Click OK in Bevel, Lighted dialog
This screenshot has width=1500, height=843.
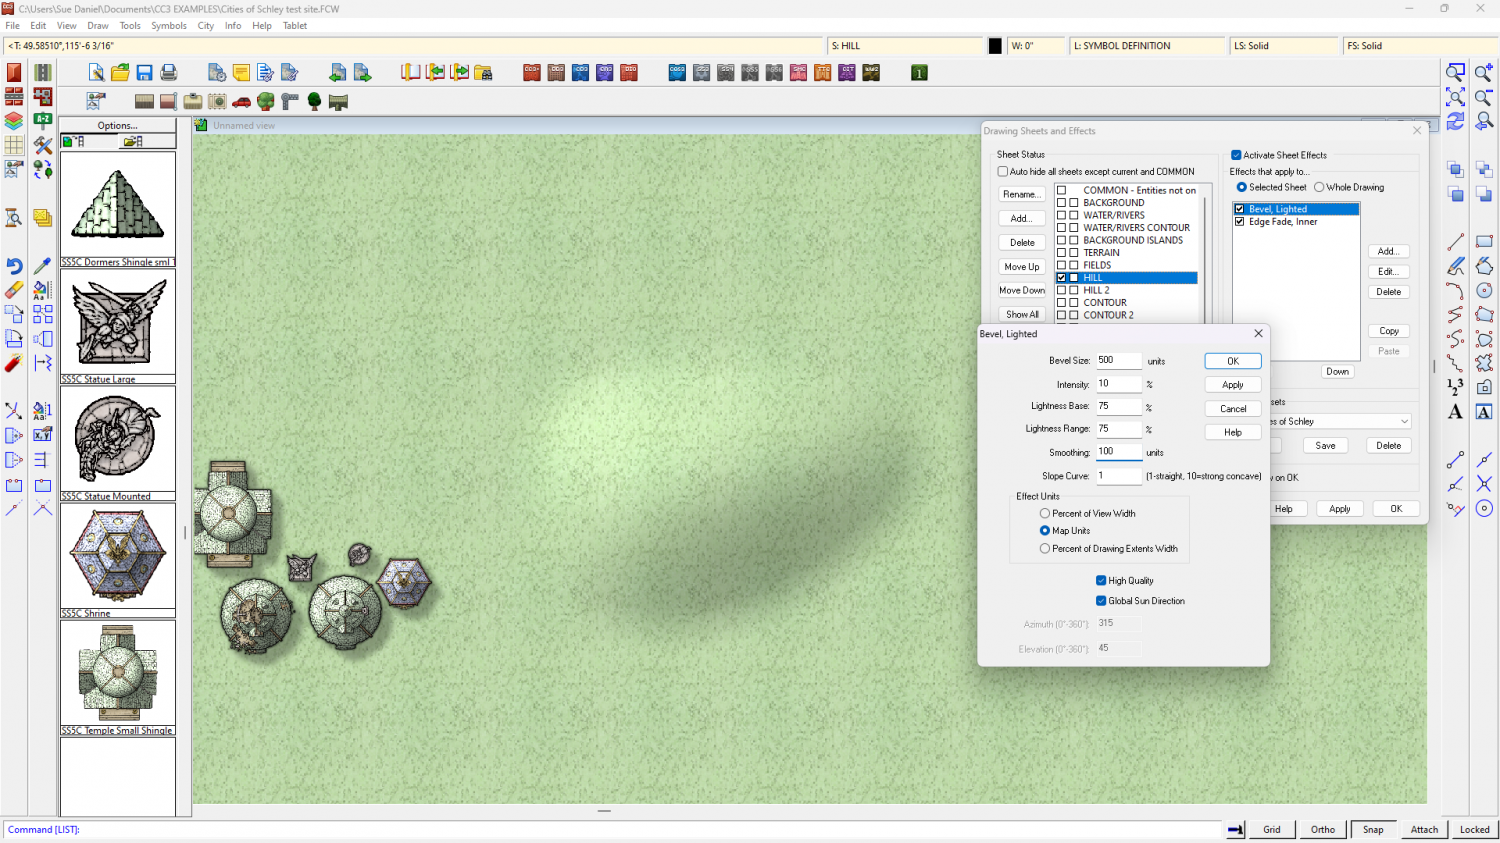tap(1233, 361)
